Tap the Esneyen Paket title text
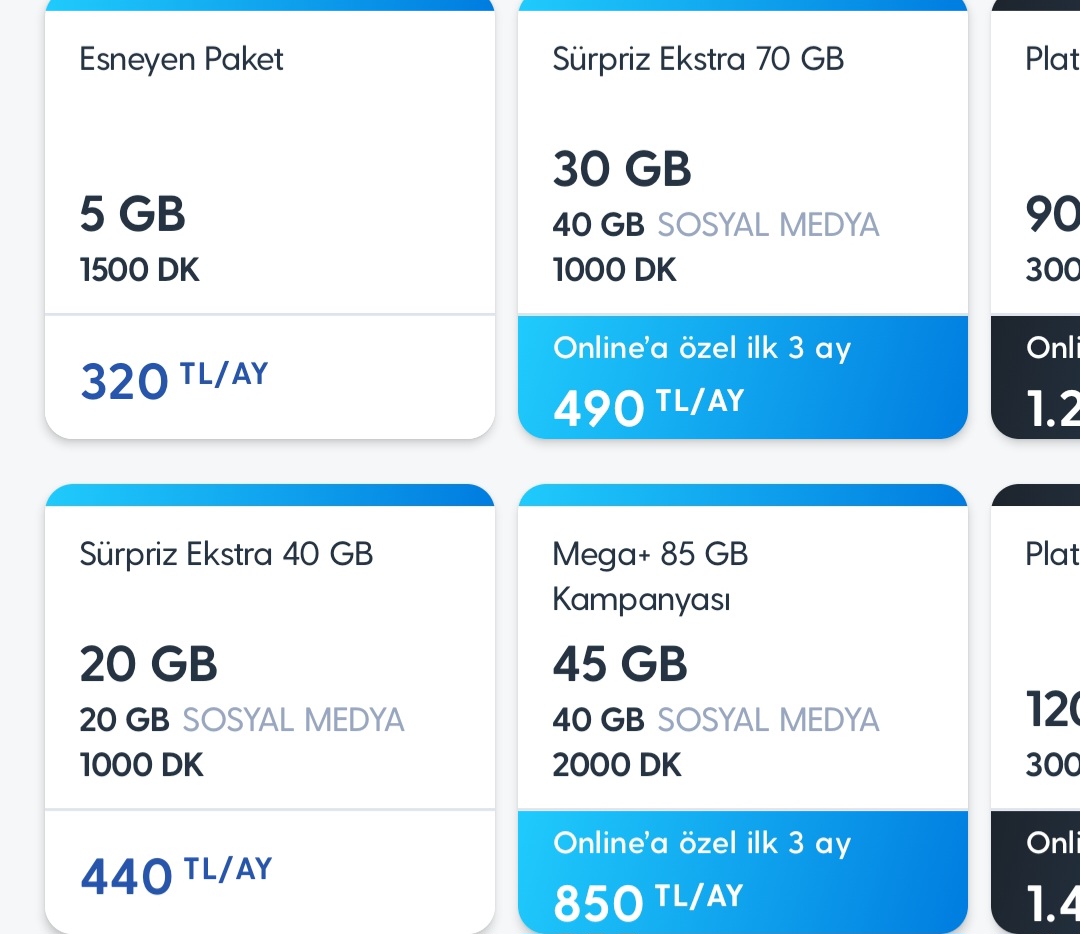The image size is (1080, 934). (181, 59)
